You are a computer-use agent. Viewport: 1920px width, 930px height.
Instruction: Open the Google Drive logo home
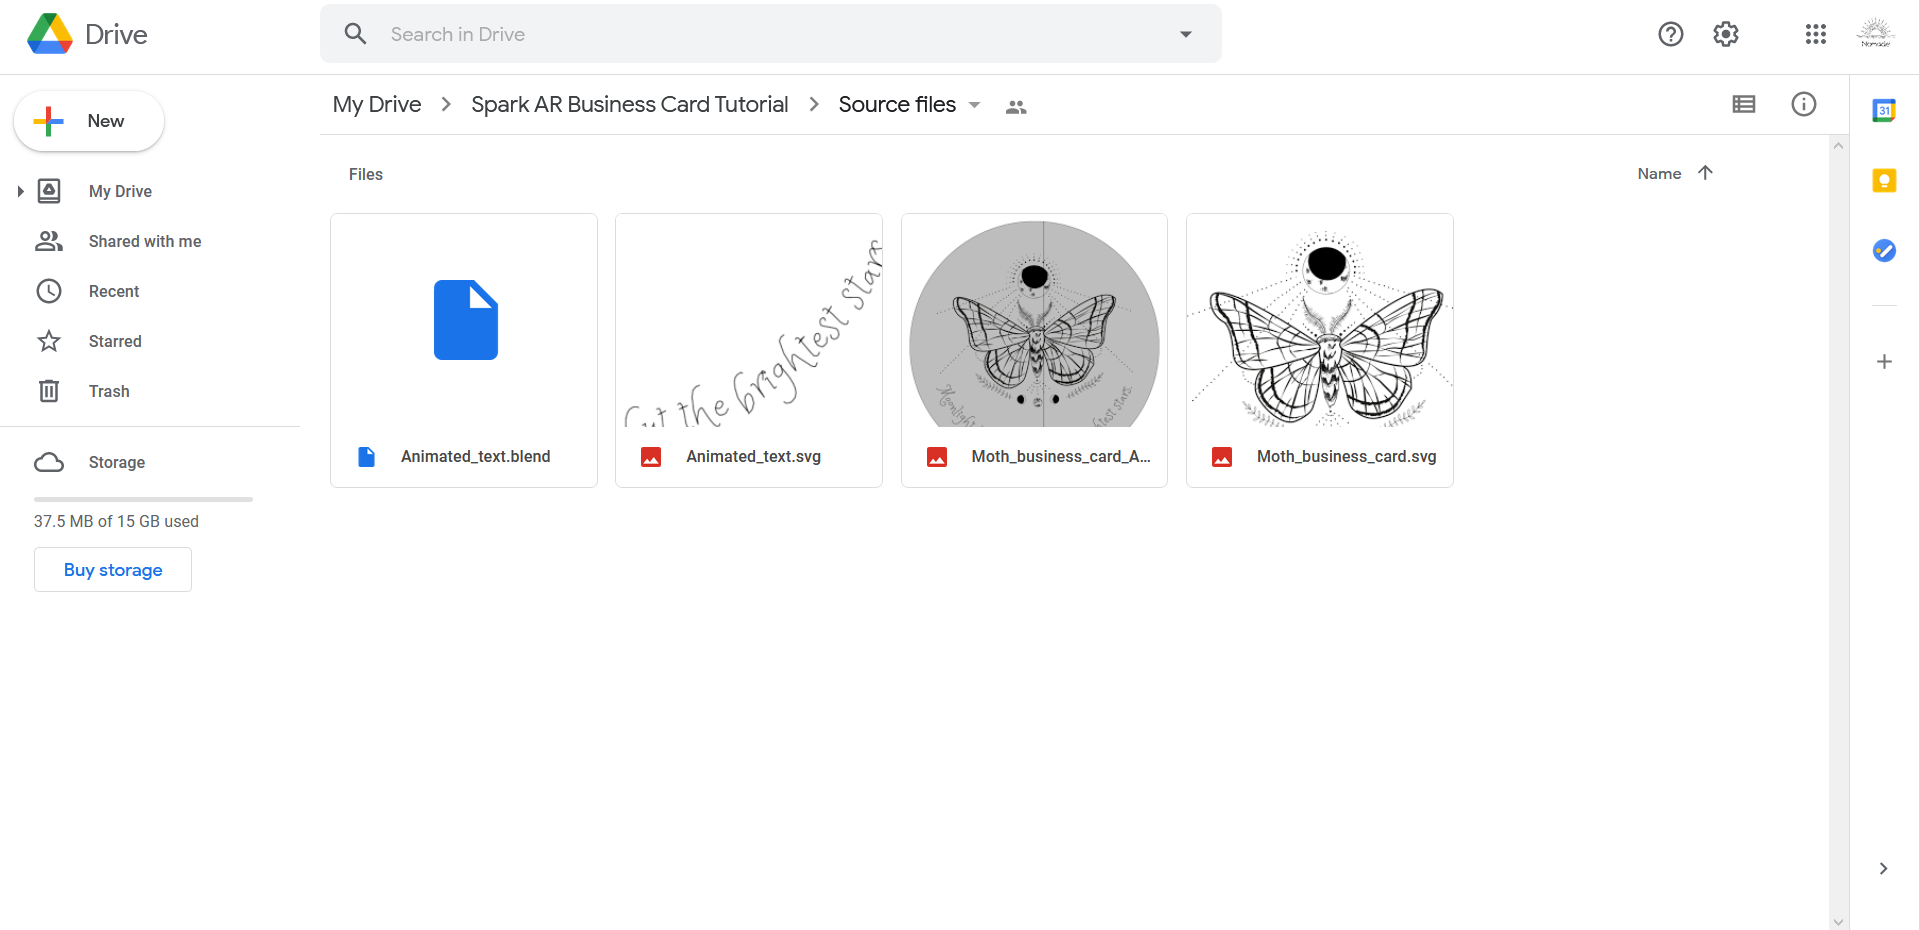click(87, 34)
